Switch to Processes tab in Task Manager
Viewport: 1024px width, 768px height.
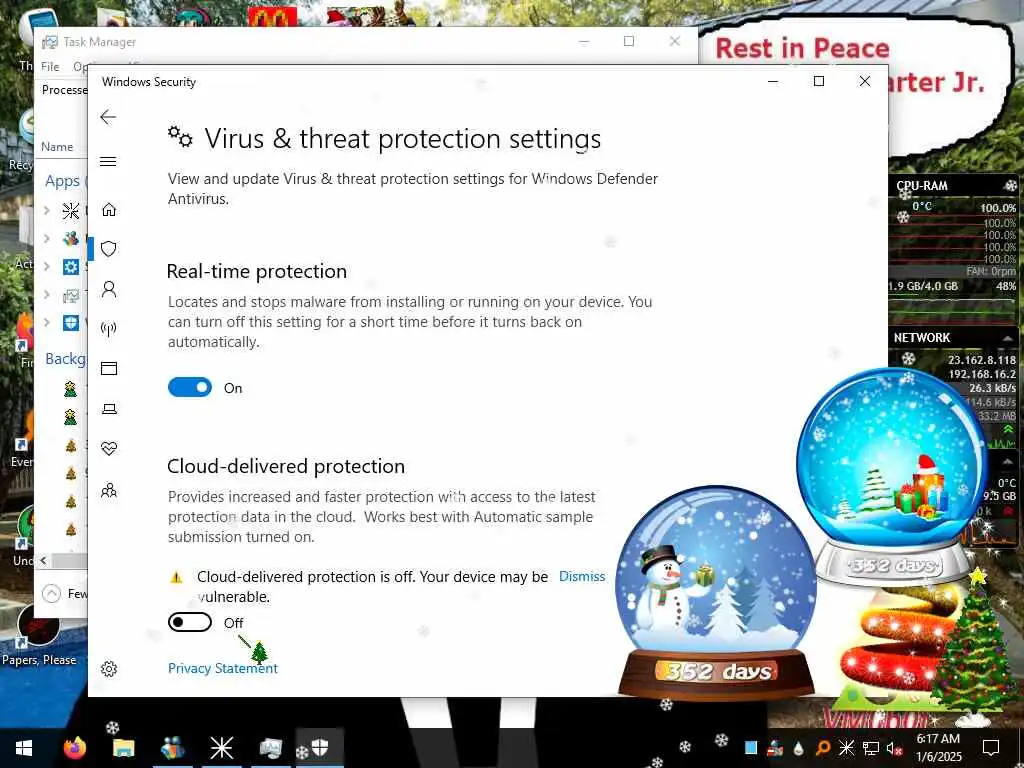(x=64, y=89)
